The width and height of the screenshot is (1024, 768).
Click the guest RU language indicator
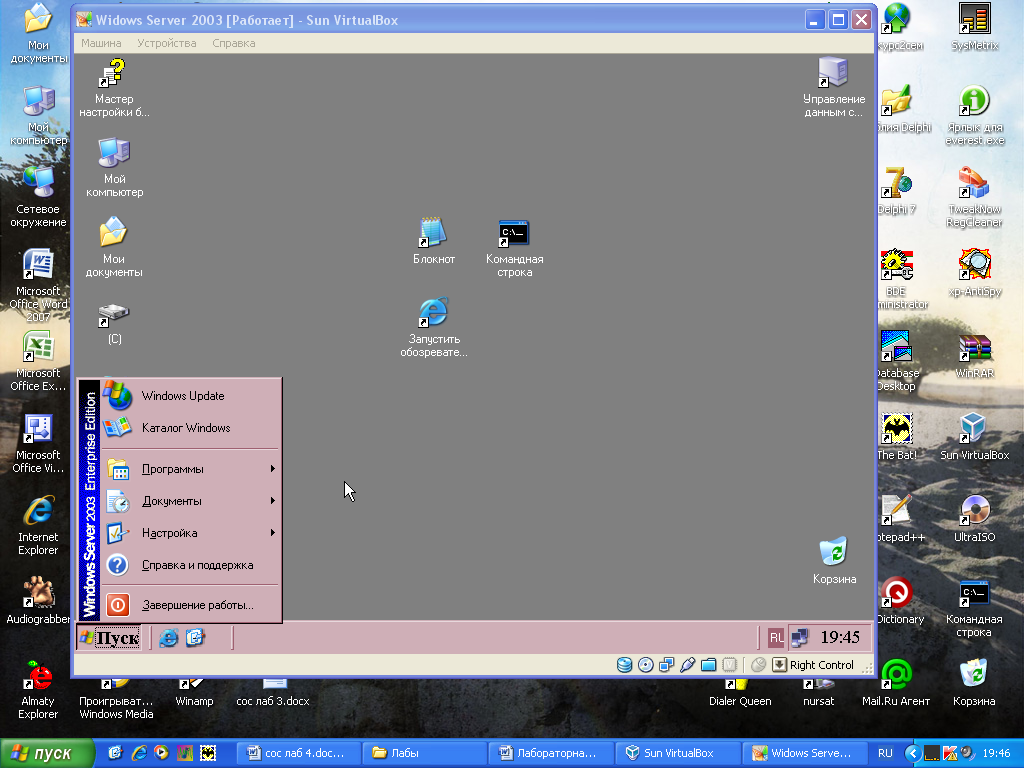pyautogui.click(x=775, y=637)
